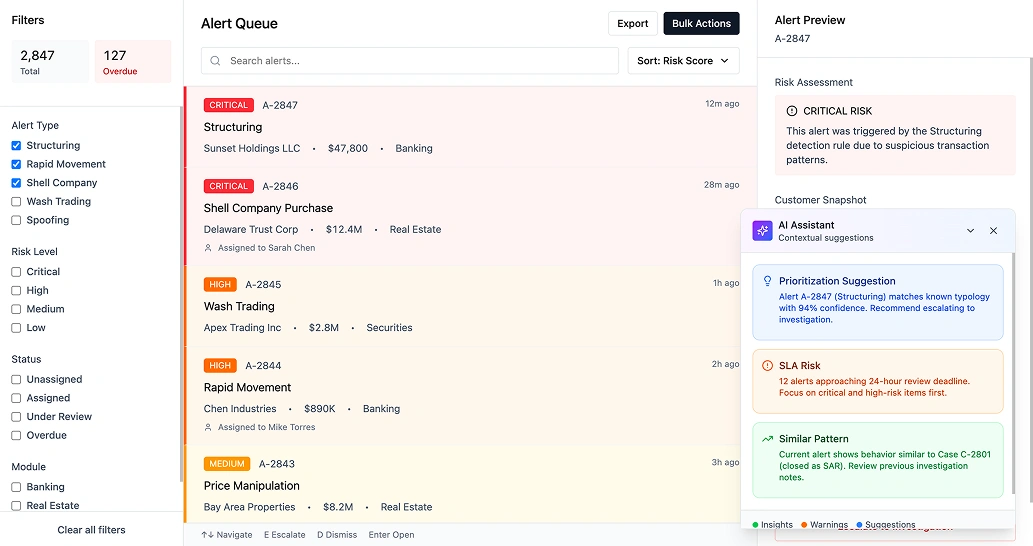Click the Insights legend item
Image resolution: width=1033 pixels, height=546 pixels.
[773, 524]
